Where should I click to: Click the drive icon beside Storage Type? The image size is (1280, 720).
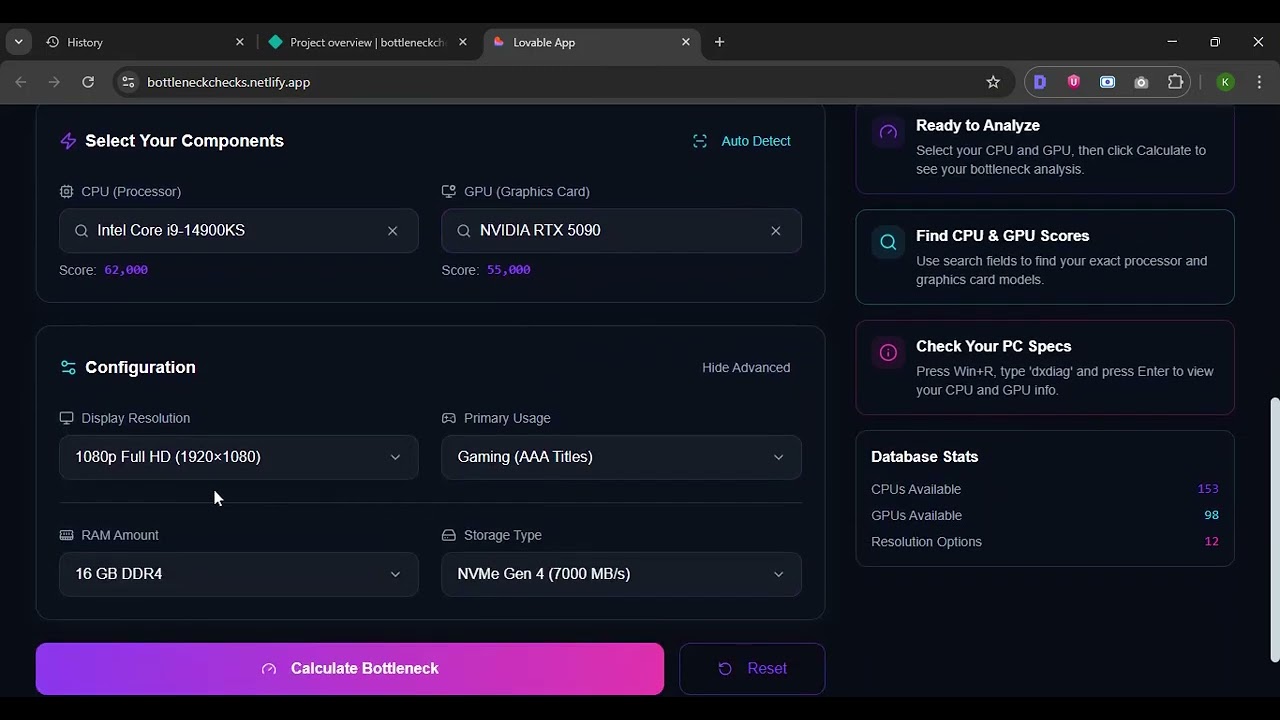click(449, 535)
